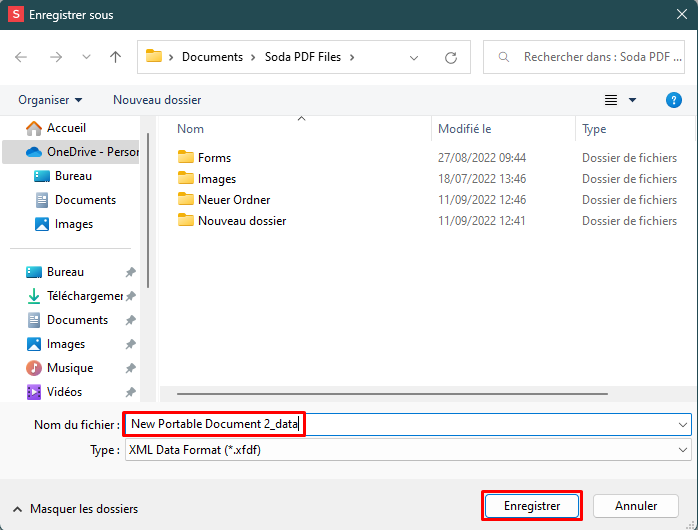This screenshot has height=530, width=698.
Task: Click pin icon next to Téléchargements
Action: (130, 296)
